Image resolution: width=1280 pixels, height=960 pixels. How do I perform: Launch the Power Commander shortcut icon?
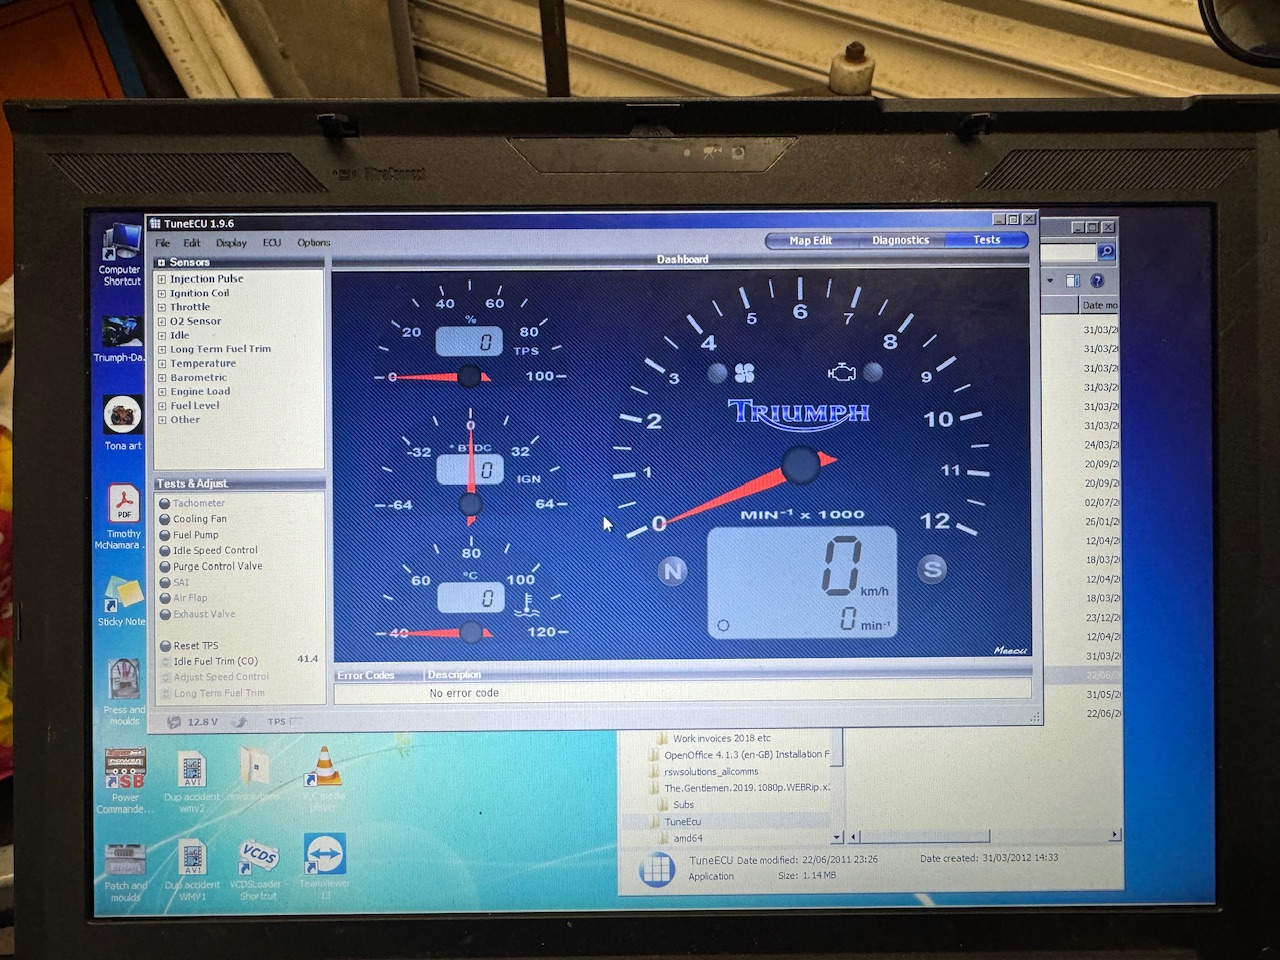click(125, 781)
